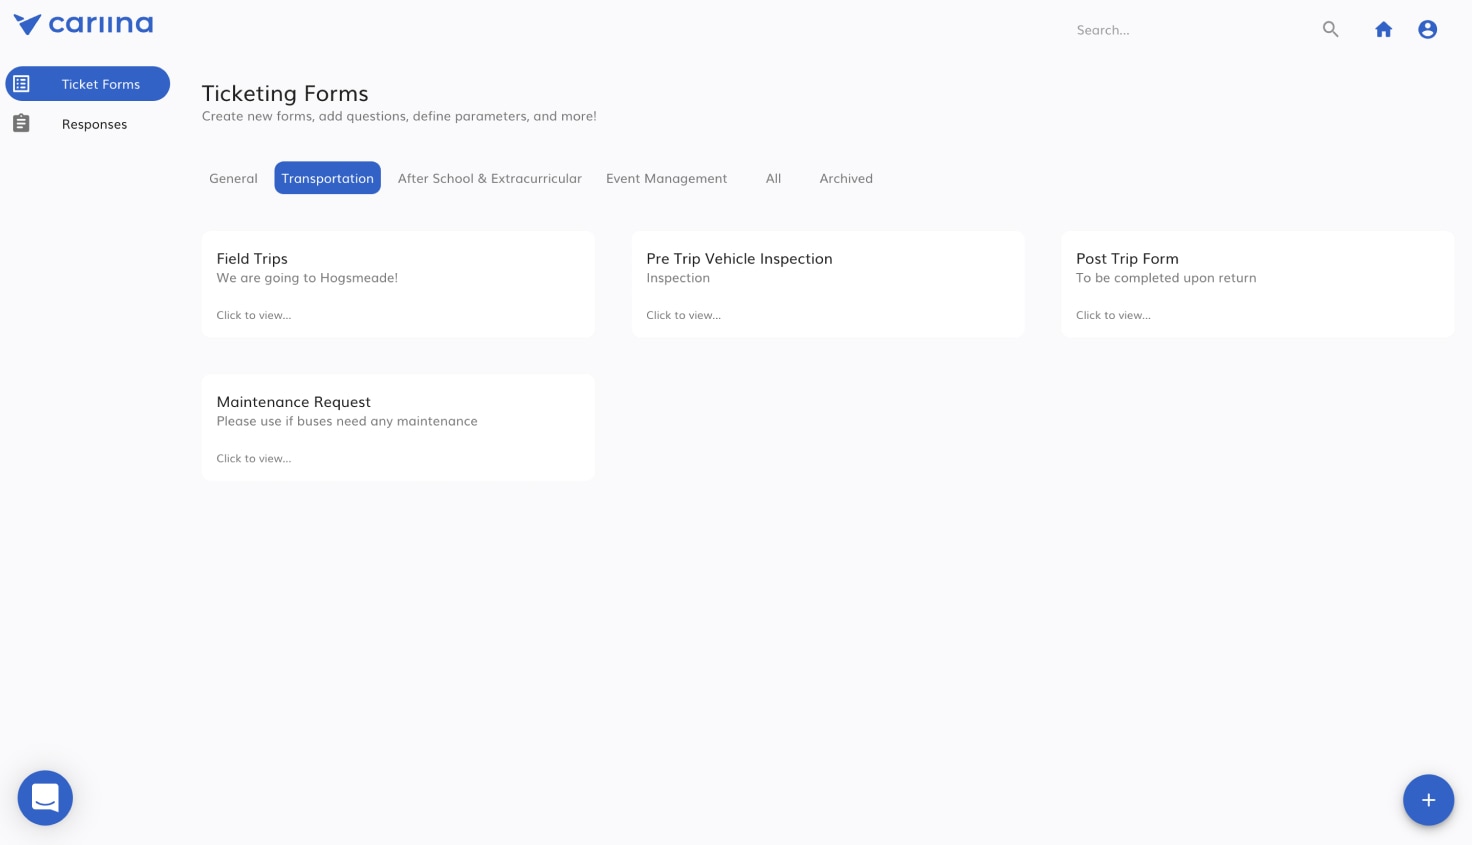Add a new form with plus button
1472x845 pixels.
[x=1427, y=800]
